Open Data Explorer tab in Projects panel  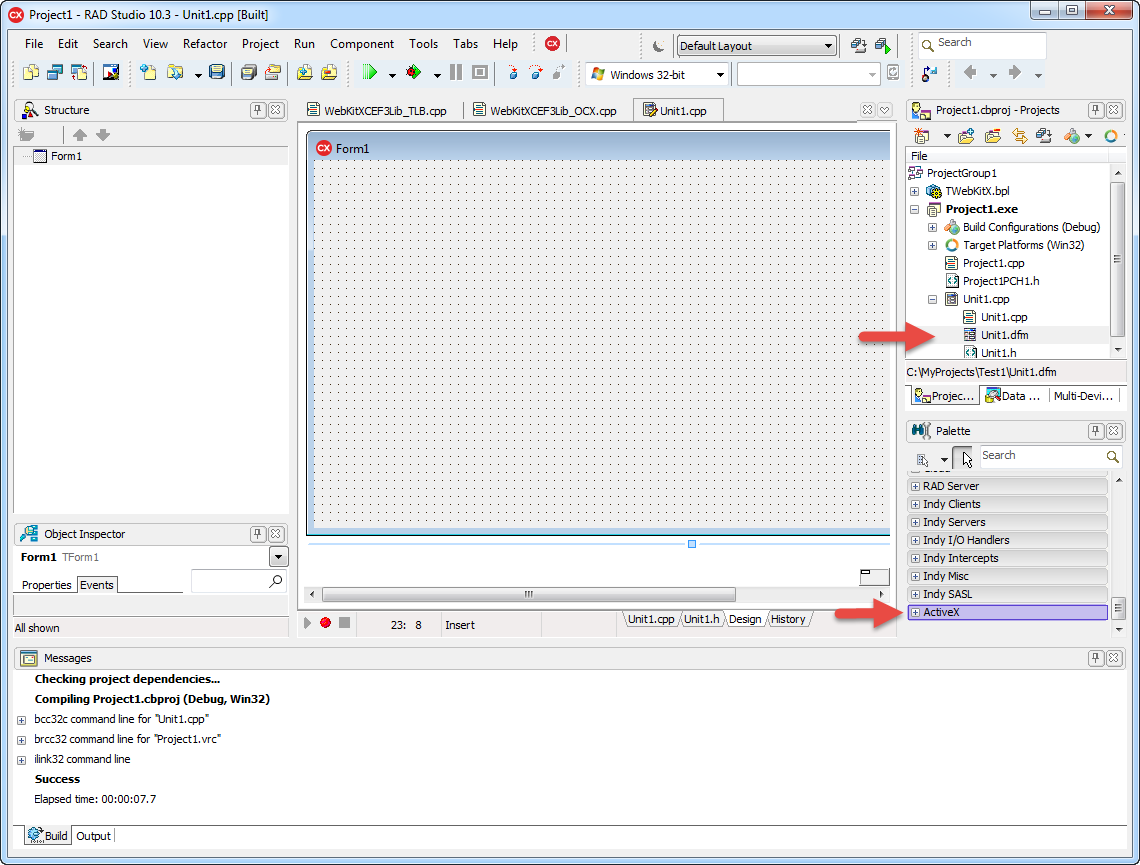click(x=1013, y=395)
